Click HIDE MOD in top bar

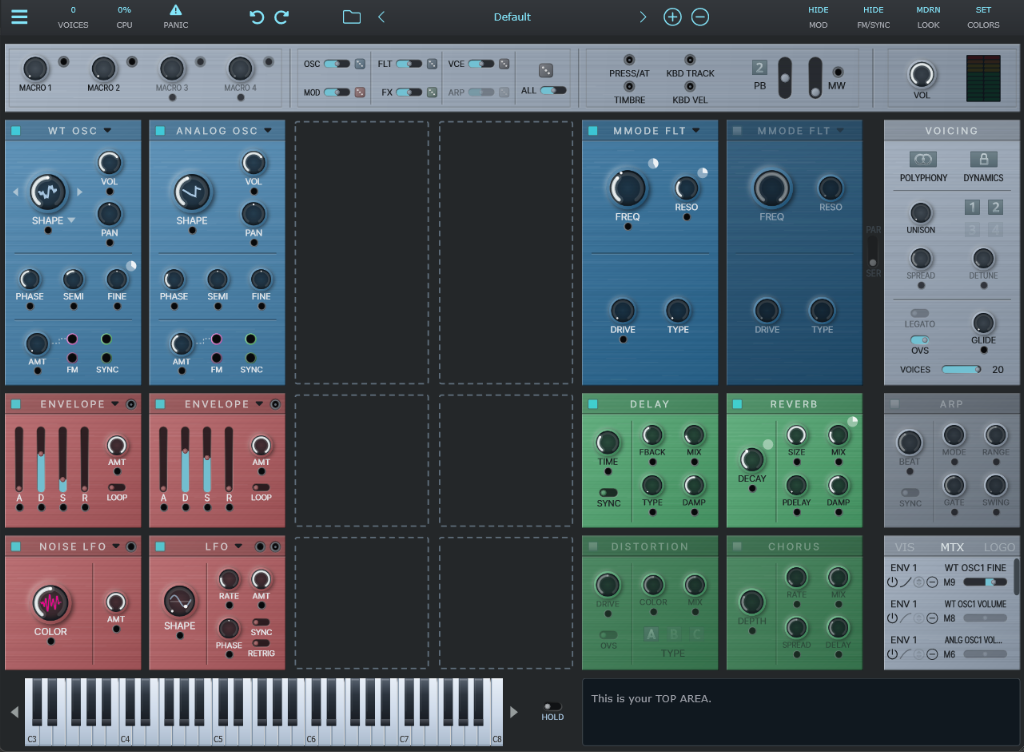(x=818, y=18)
